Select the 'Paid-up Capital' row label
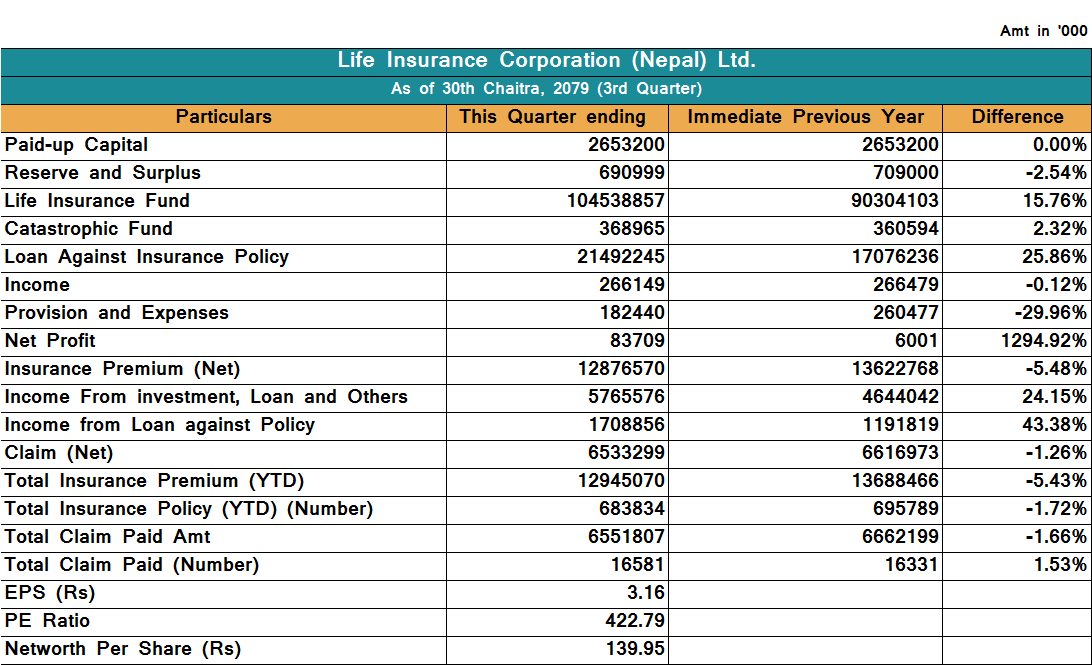Viewport: 1092px width, 665px height. pos(77,145)
